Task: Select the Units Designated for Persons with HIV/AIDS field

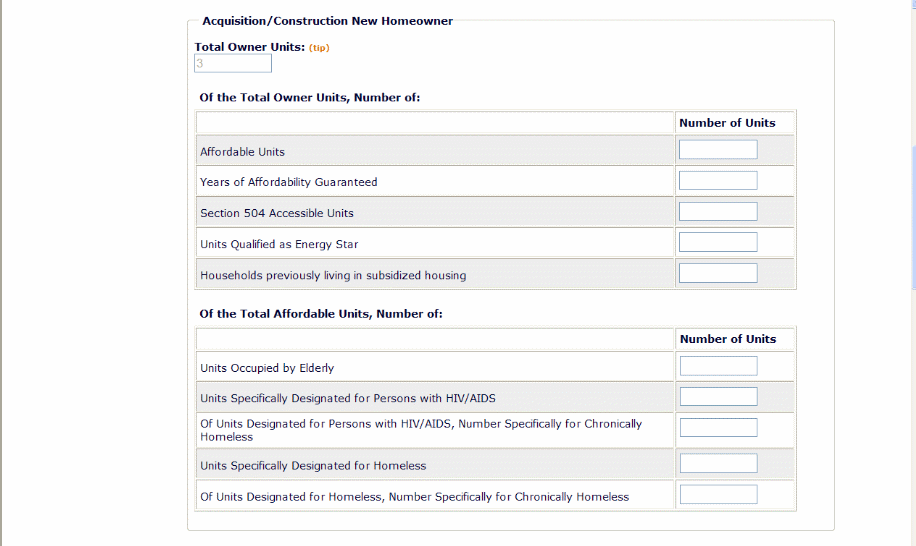Action: coord(718,397)
